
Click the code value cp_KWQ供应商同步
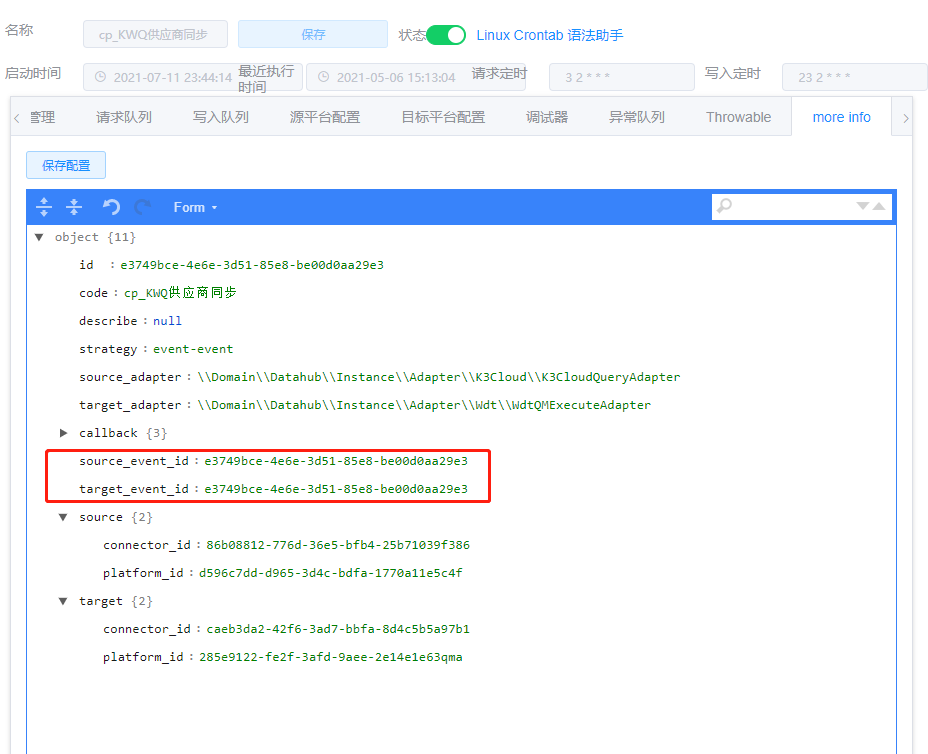(180, 293)
